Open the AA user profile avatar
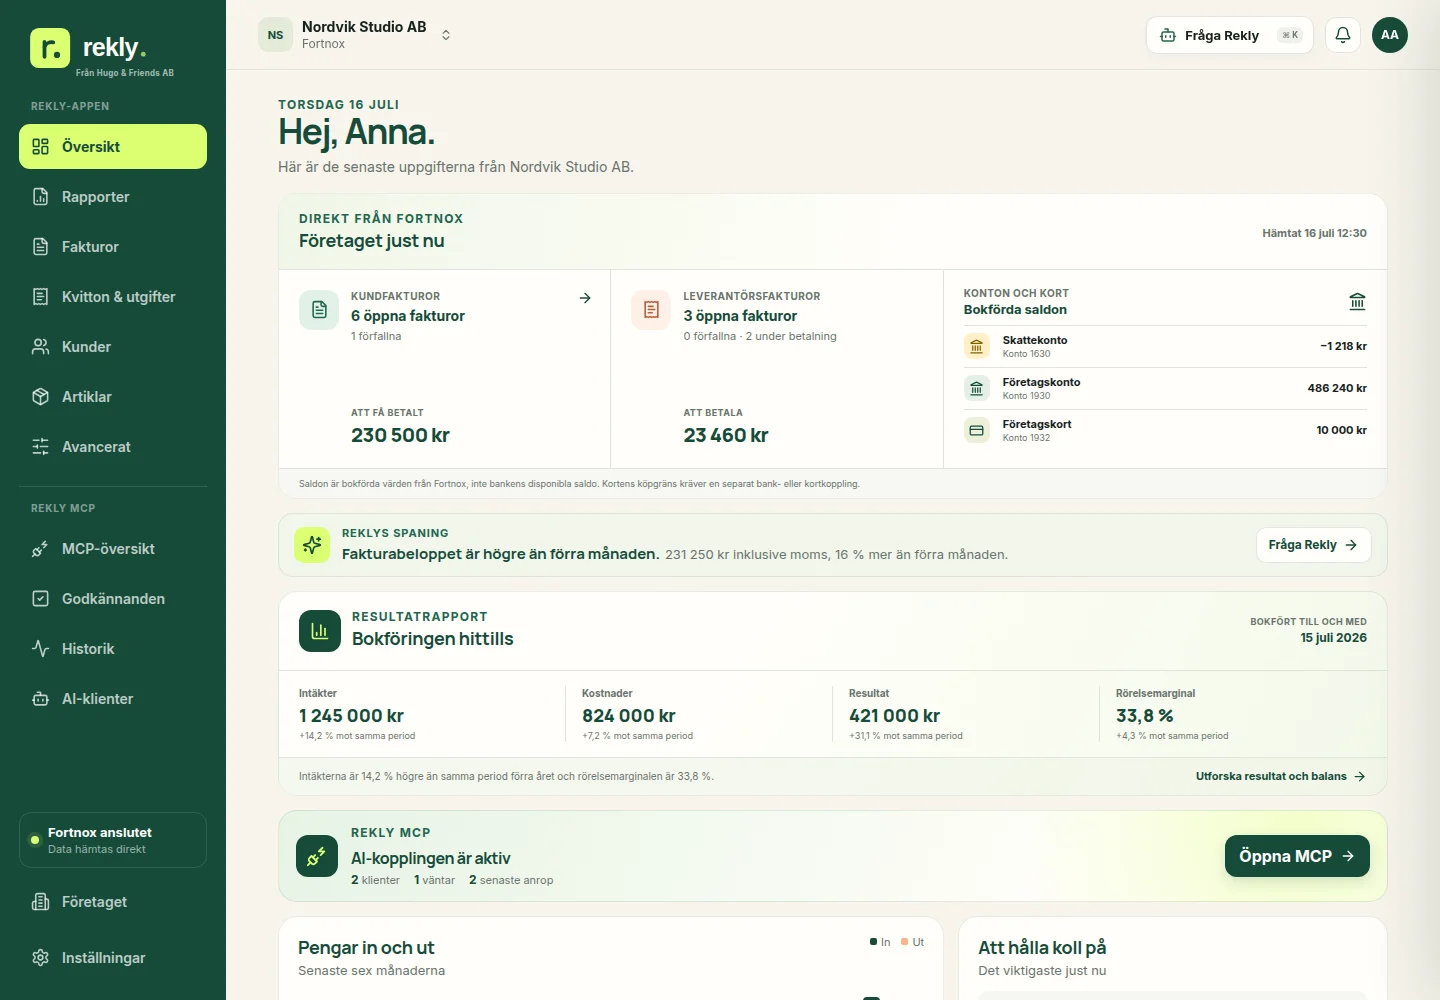Image resolution: width=1440 pixels, height=1000 pixels. coord(1390,35)
